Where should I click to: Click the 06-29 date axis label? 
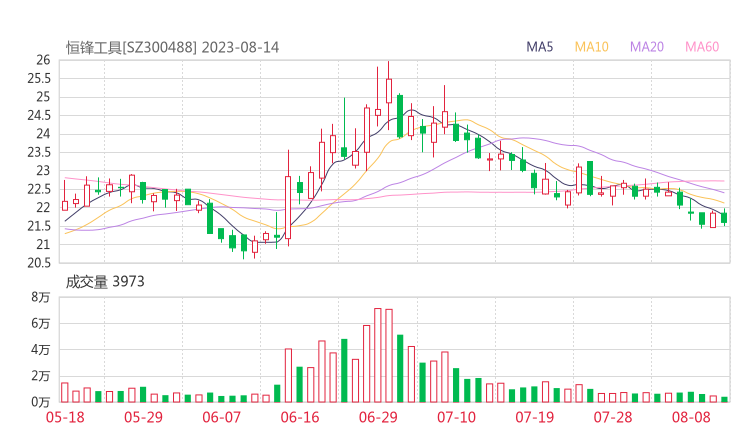(378, 417)
